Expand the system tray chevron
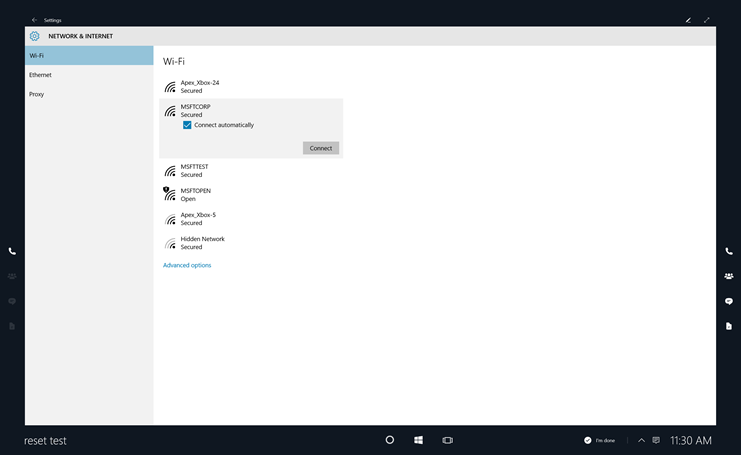Screen dimensions: 741x455 point(641,440)
